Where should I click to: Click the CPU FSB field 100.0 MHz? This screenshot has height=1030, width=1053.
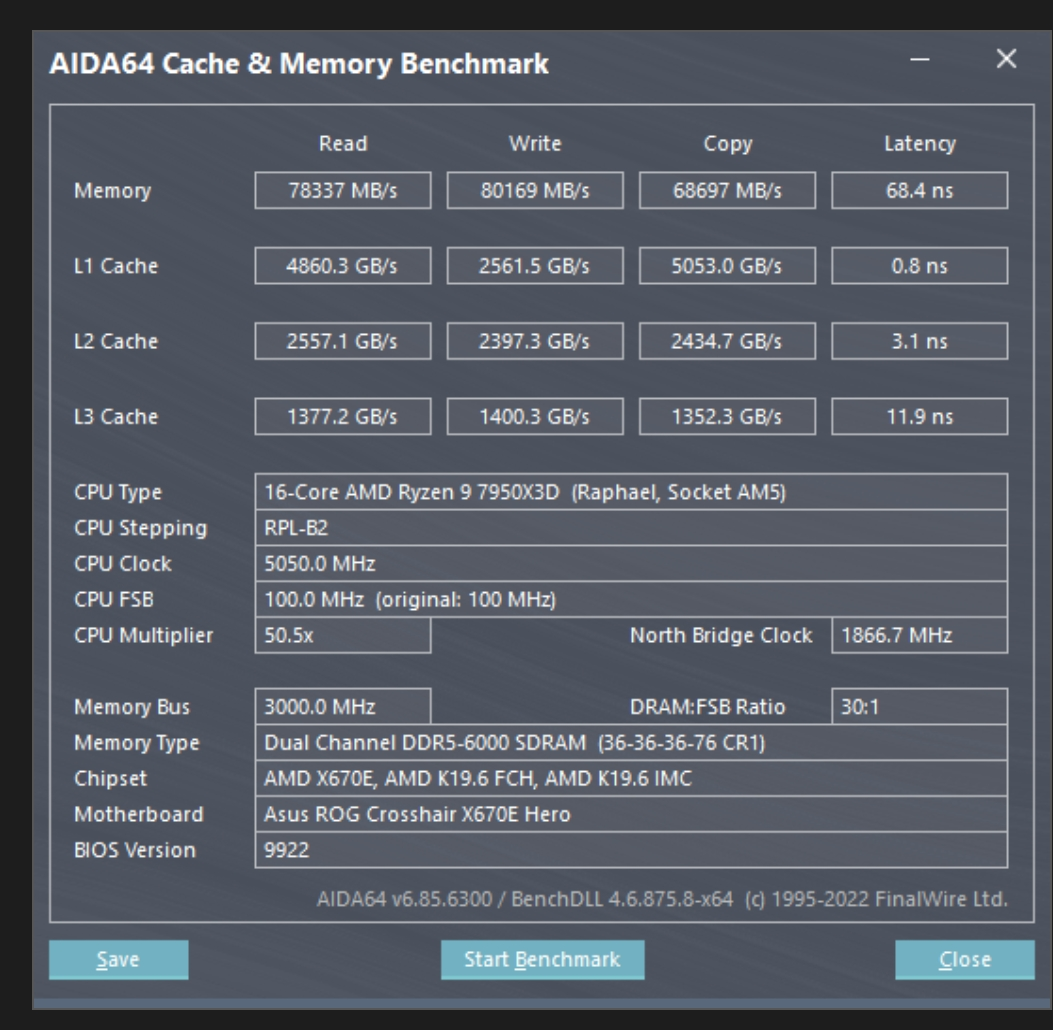point(631,599)
